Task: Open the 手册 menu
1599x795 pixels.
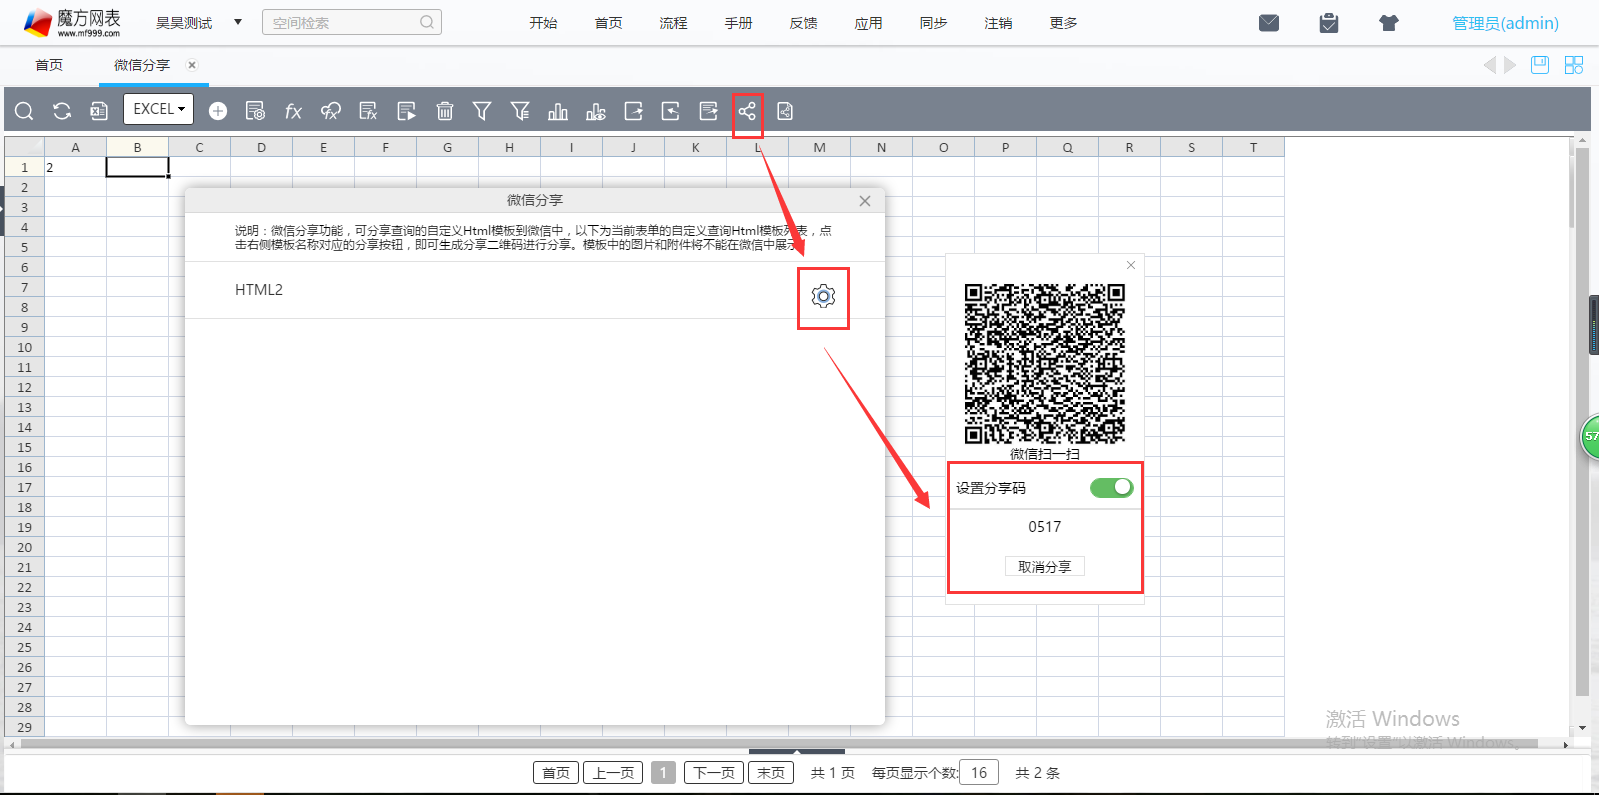Action: click(x=738, y=23)
